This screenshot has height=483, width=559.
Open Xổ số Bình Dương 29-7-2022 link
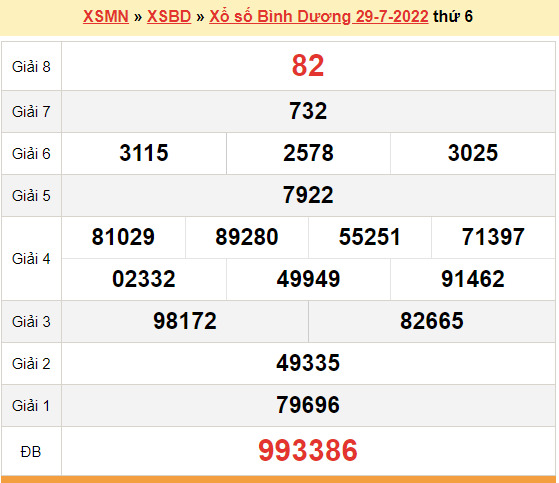(319, 16)
